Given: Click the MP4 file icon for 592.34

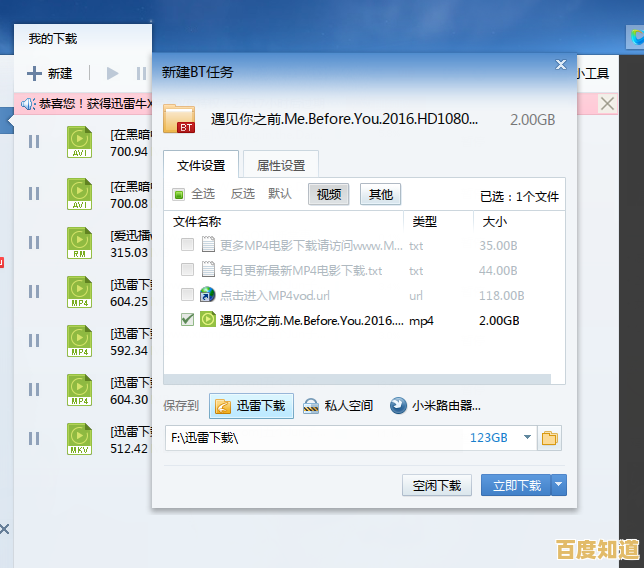Looking at the screenshot, I should pyautogui.click(x=79, y=341).
